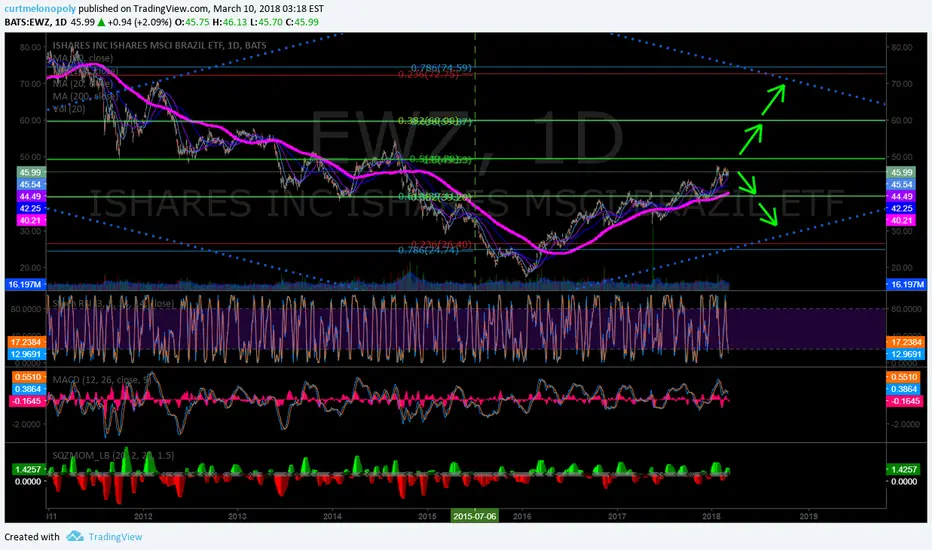932x550 pixels.
Task: Select the BATS:EWZ, 1D symbol header text
Action: click(x=35, y=22)
